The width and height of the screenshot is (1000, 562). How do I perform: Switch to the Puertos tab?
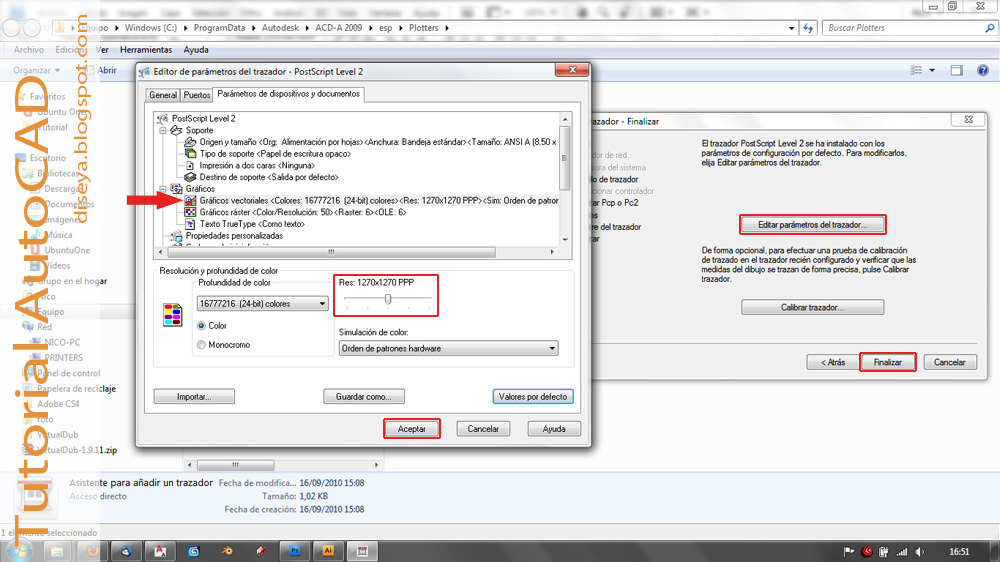click(196, 95)
